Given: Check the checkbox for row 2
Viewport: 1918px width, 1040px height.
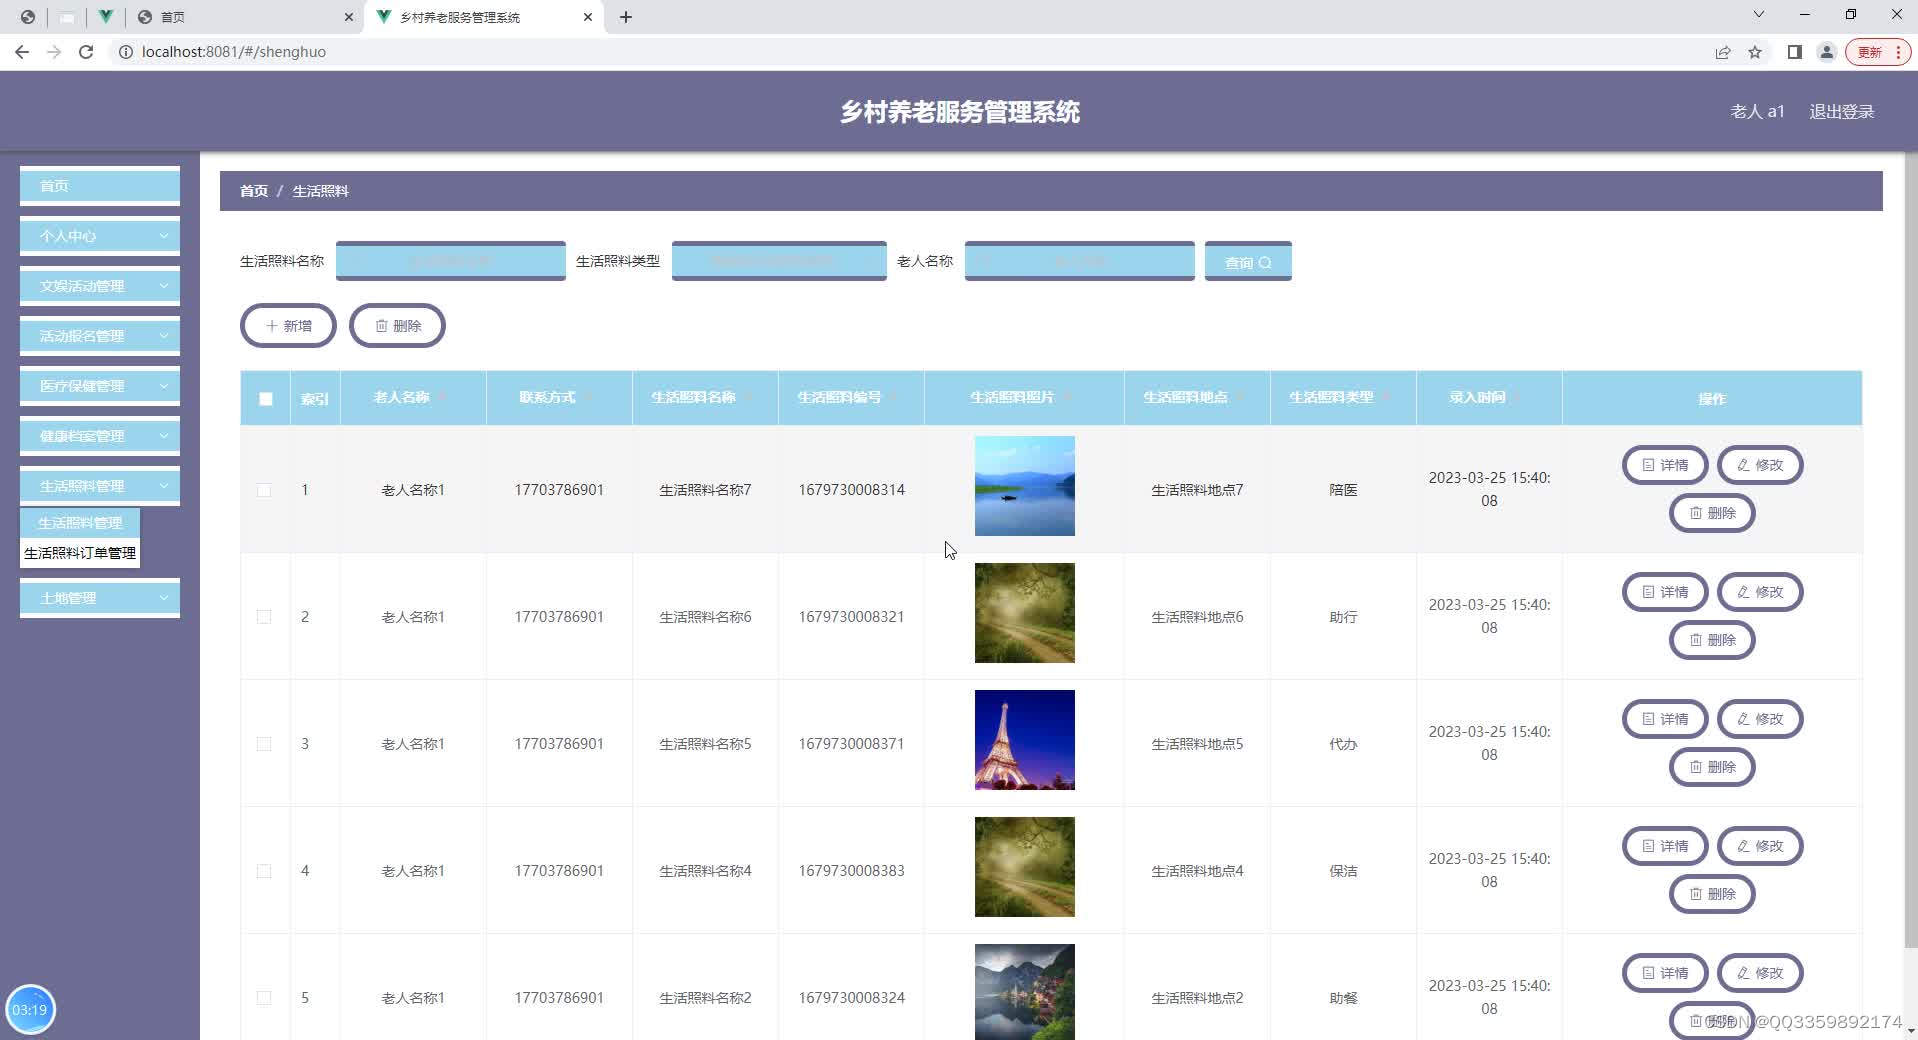Looking at the screenshot, I should pyautogui.click(x=264, y=617).
